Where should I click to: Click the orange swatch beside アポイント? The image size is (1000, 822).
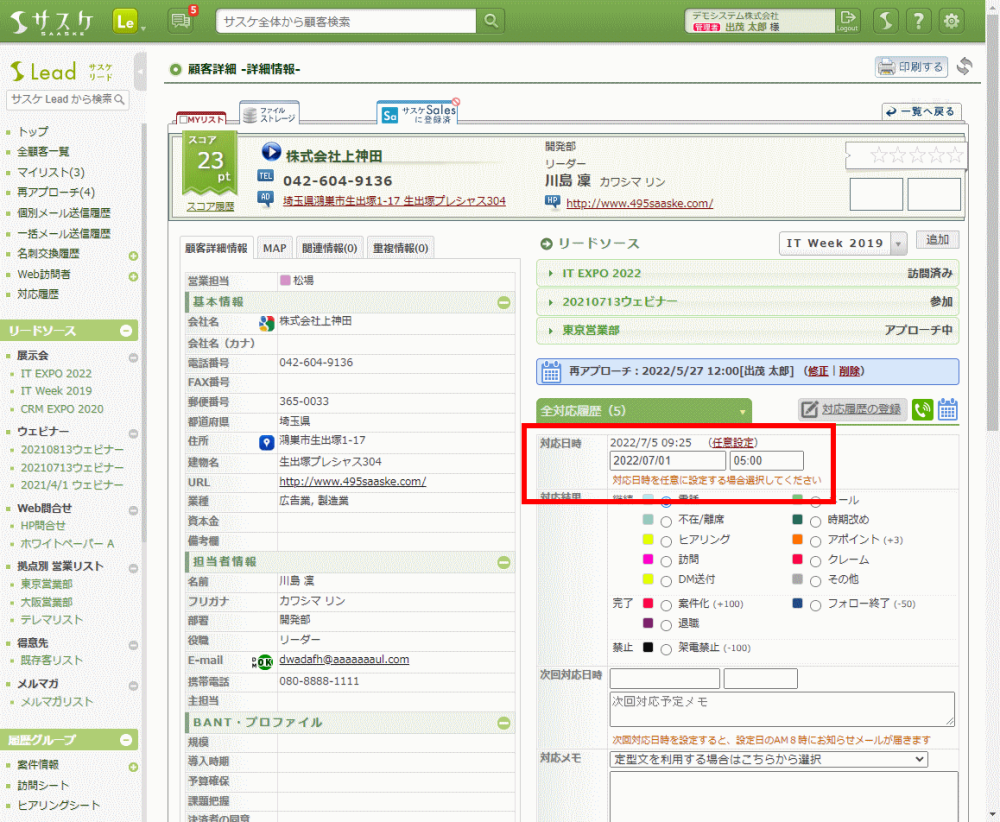point(797,539)
